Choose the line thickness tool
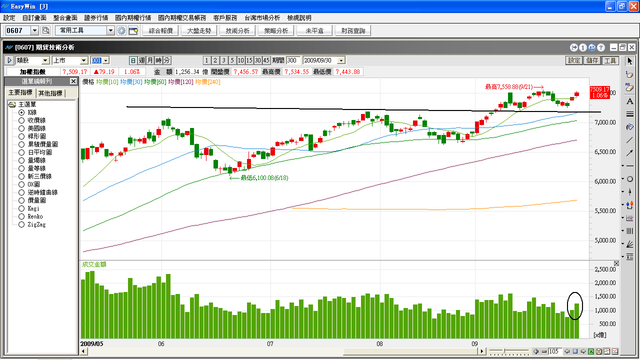Image resolution: width=640 pixels, height=360 pixels. 629,114
